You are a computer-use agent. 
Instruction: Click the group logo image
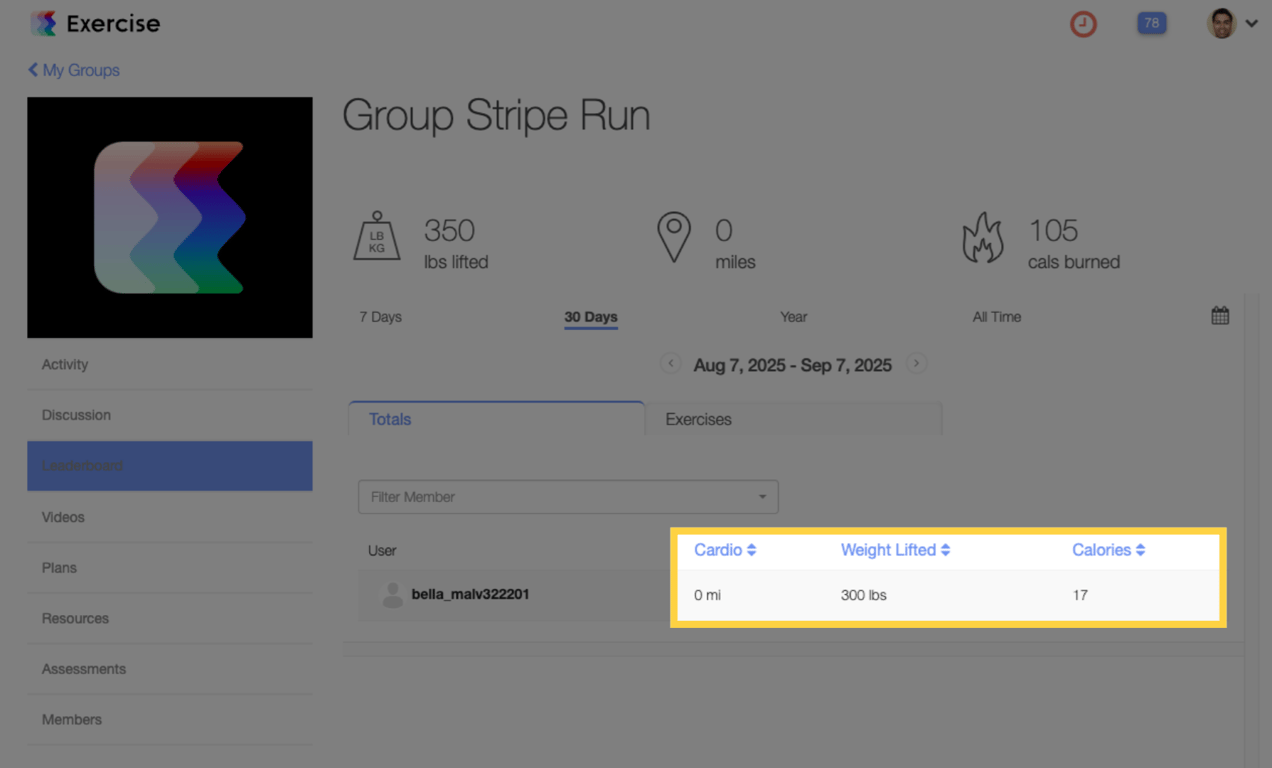point(170,217)
